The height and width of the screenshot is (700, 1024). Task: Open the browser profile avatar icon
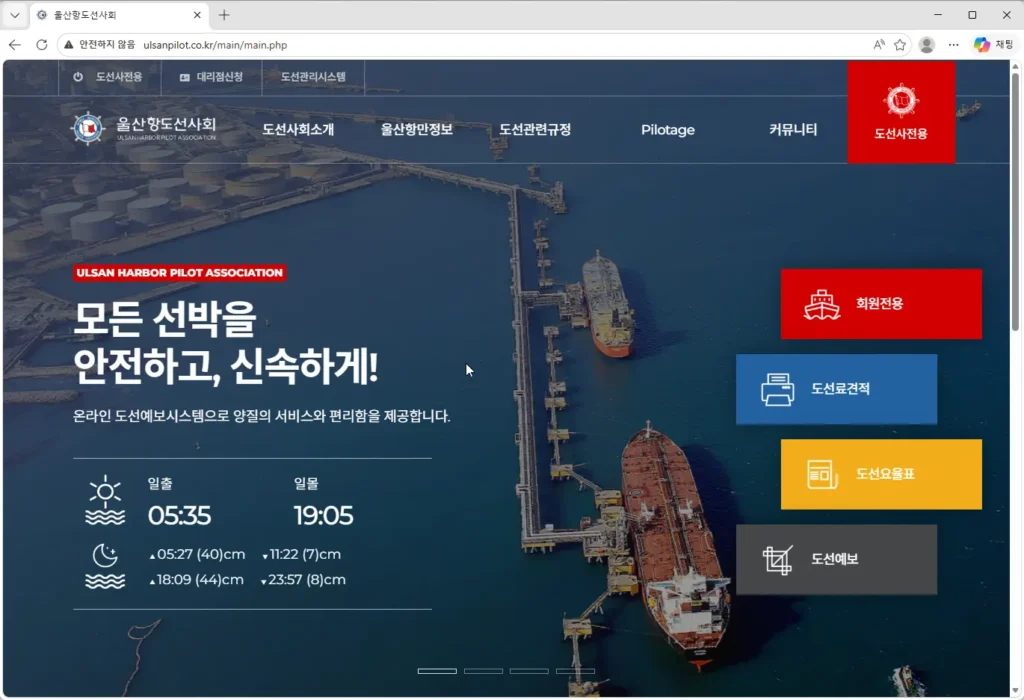click(927, 45)
